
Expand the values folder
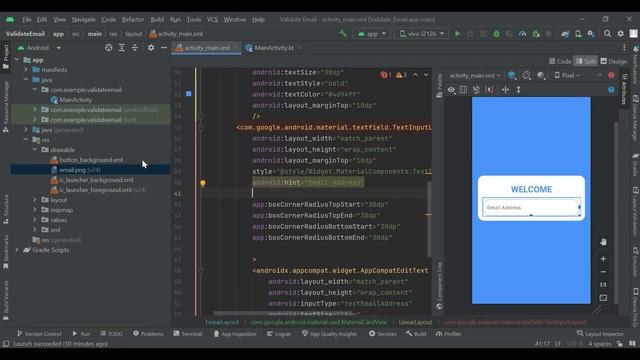click(35, 220)
